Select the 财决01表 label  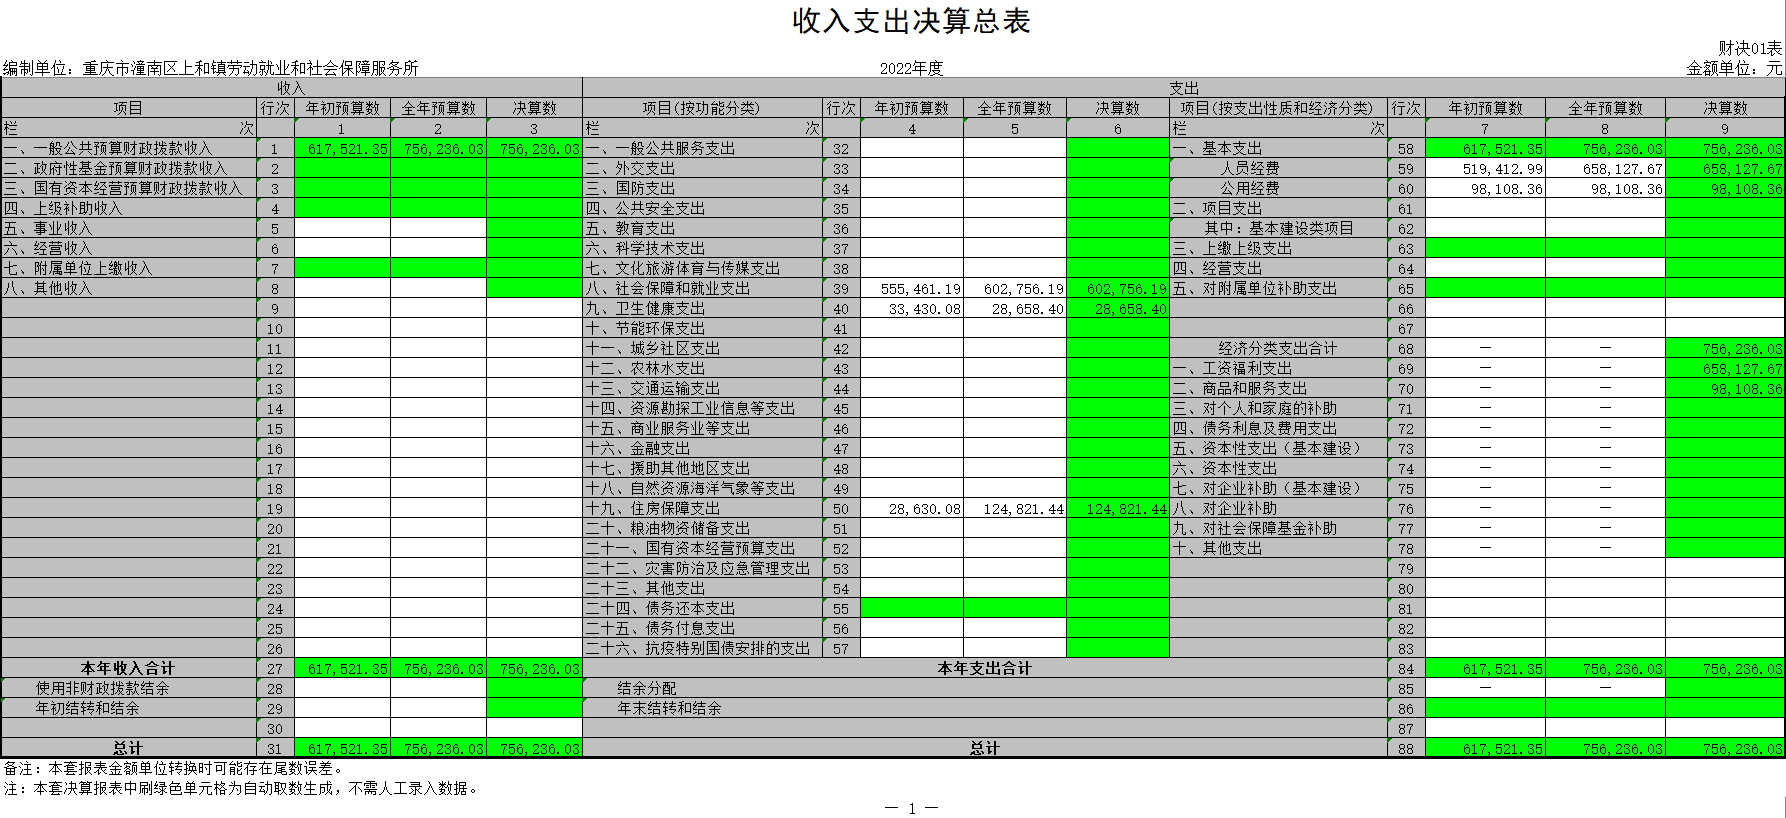[x=1750, y=48]
